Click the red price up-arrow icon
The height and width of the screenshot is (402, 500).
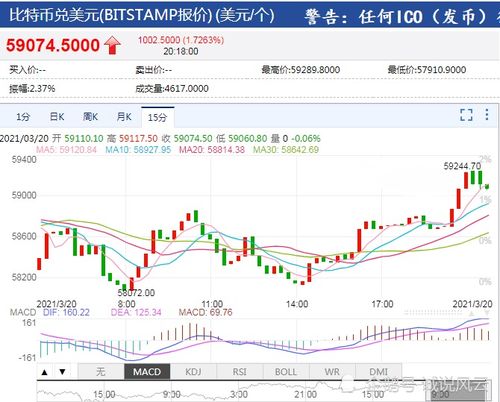click(113, 45)
